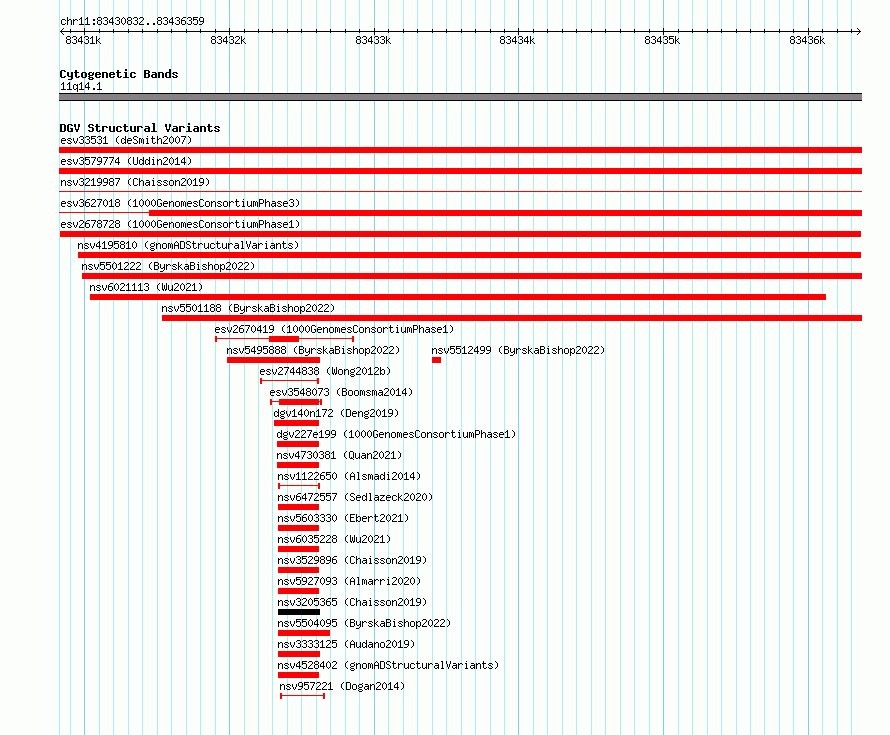
Task: Select nsv3219987 (Chaisson2019) at the top of the track
Action: [135, 182]
